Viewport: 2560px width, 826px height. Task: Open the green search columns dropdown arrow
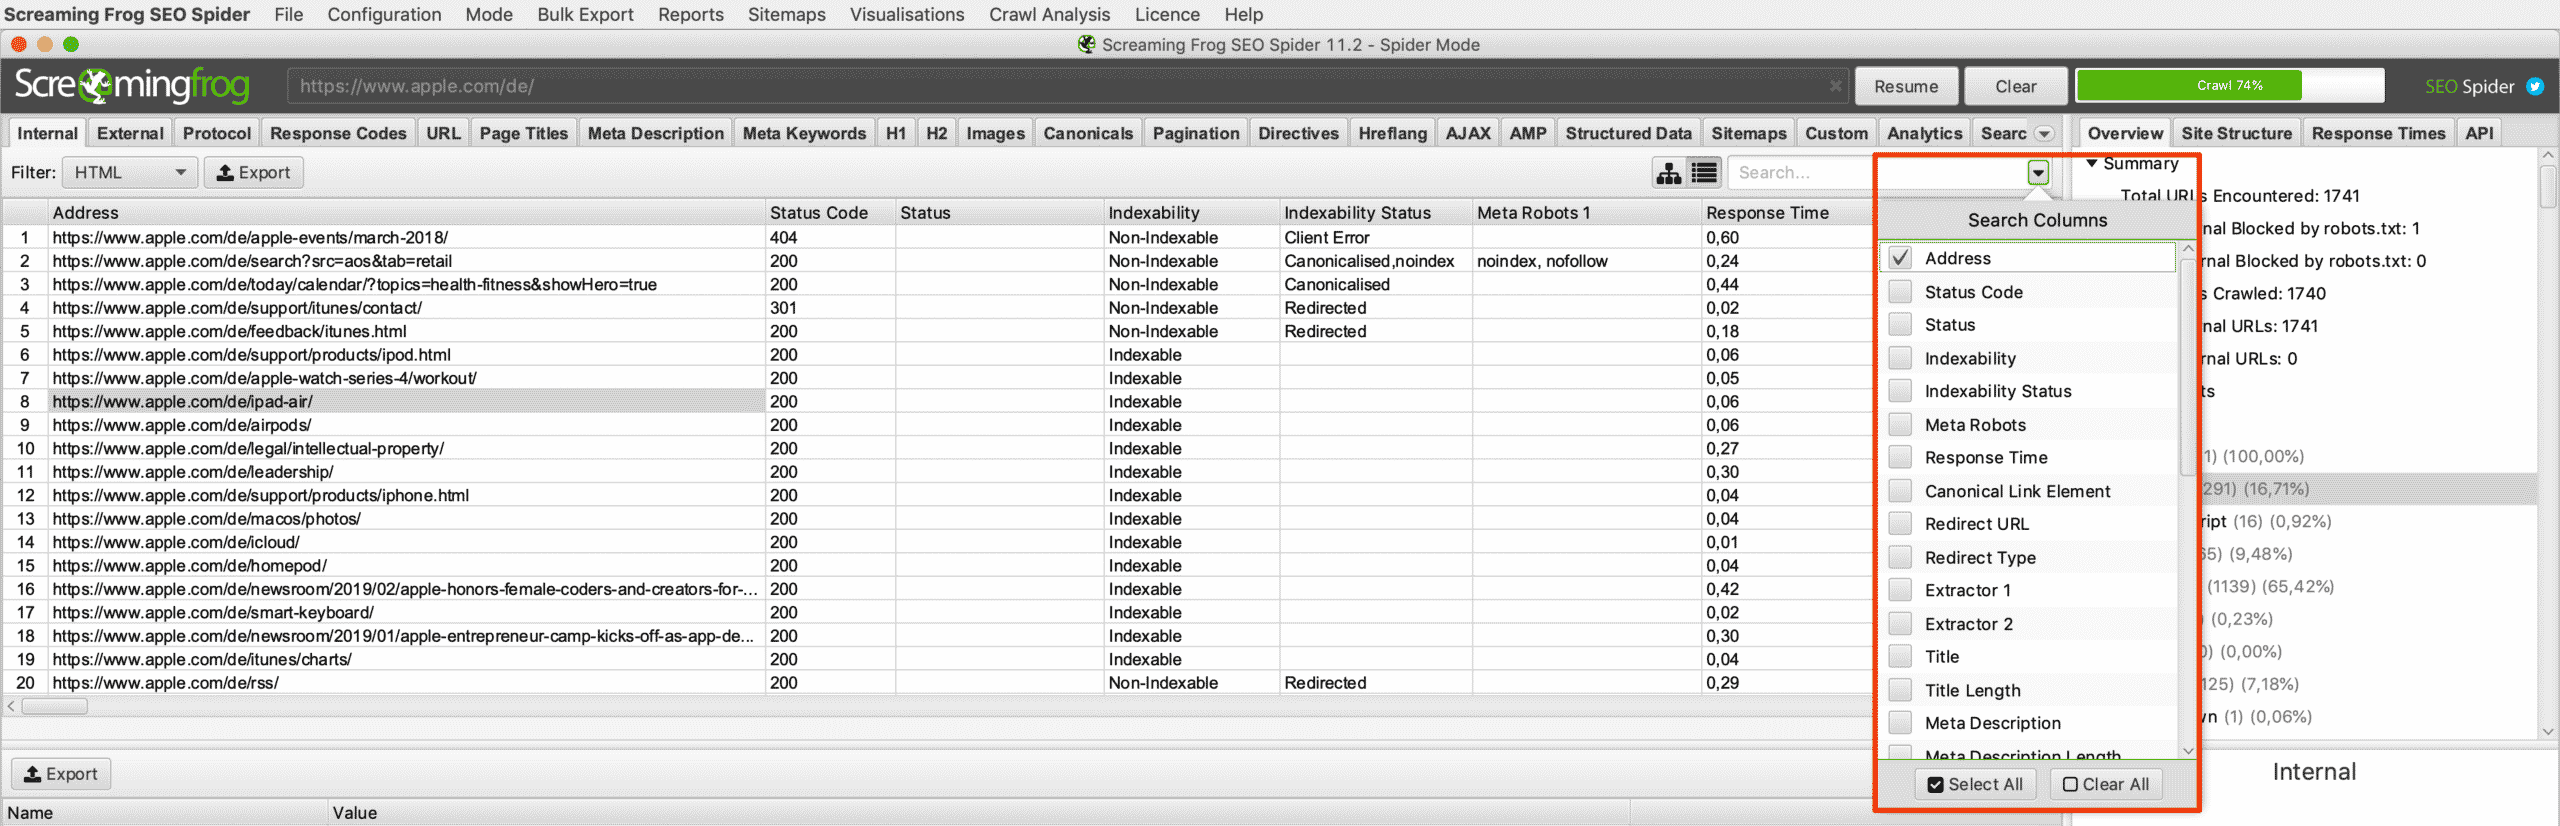tap(2038, 173)
